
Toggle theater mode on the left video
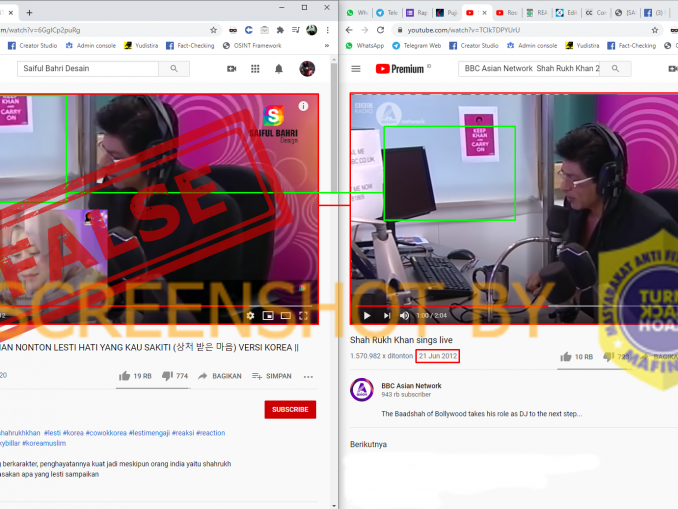(286, 316)
